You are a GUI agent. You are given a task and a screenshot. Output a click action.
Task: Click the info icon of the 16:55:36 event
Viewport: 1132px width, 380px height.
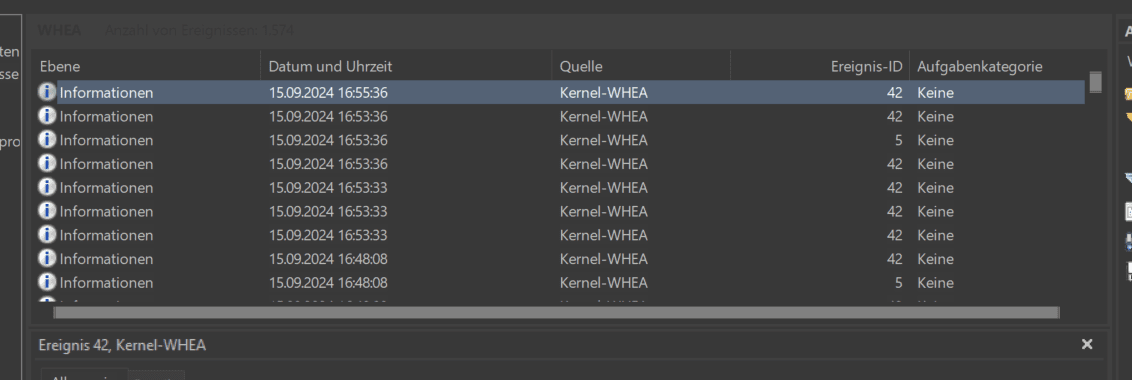[47, 92]
